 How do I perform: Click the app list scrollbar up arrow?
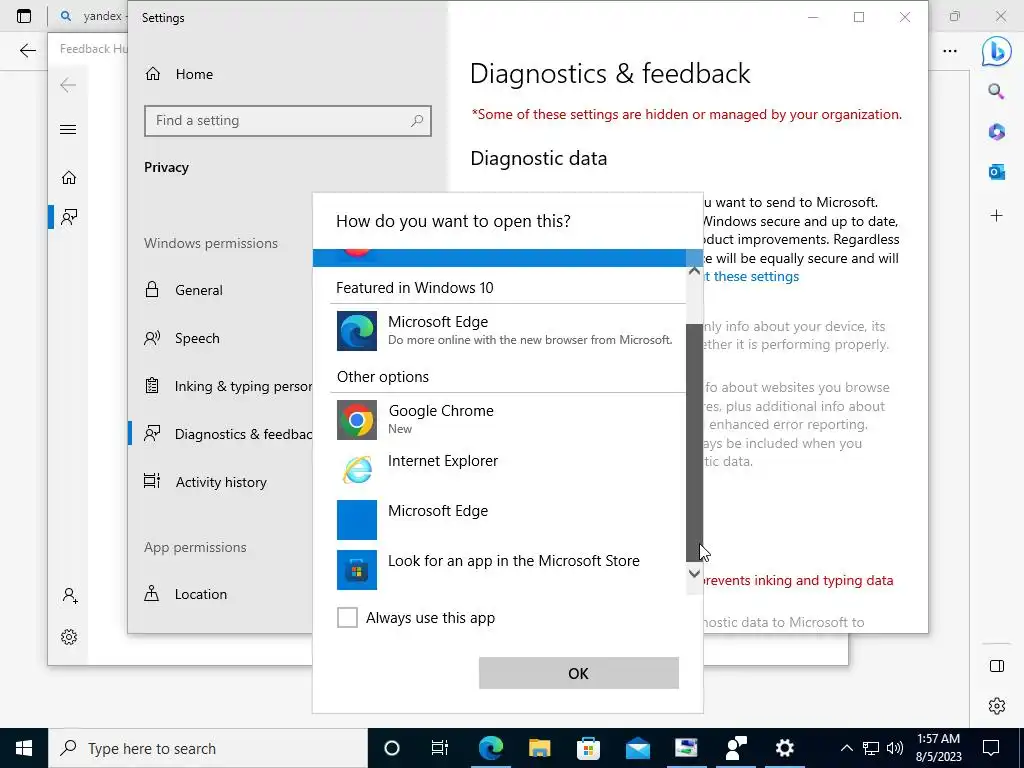[x=694, y=270]
